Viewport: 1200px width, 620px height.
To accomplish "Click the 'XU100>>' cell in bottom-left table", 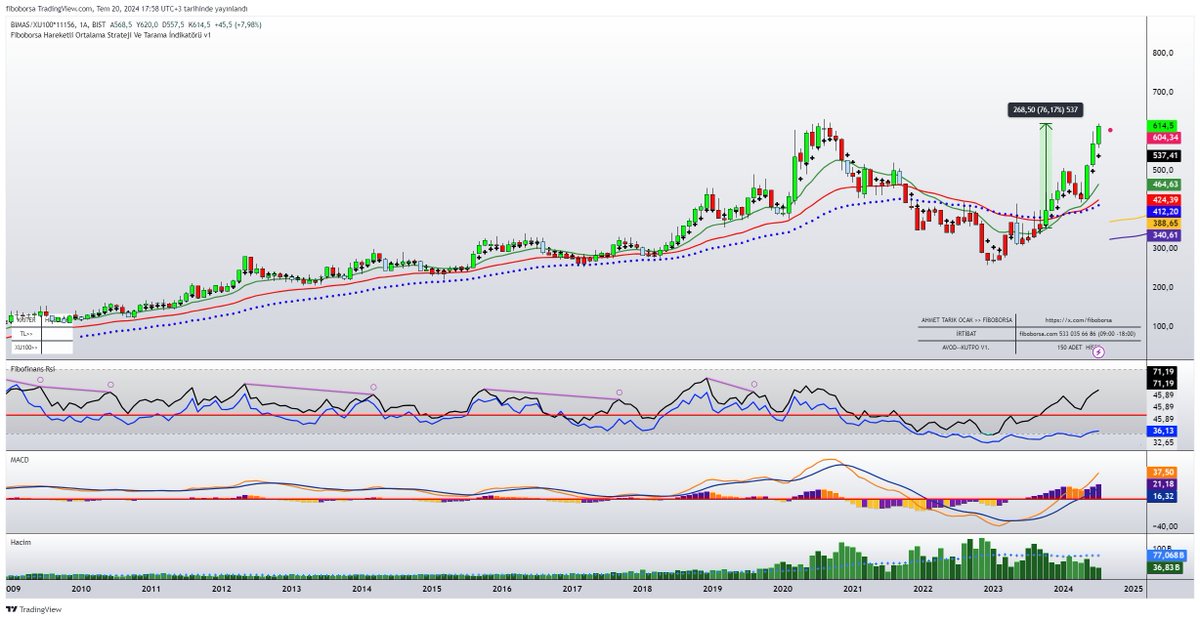I will click(25, 347).
